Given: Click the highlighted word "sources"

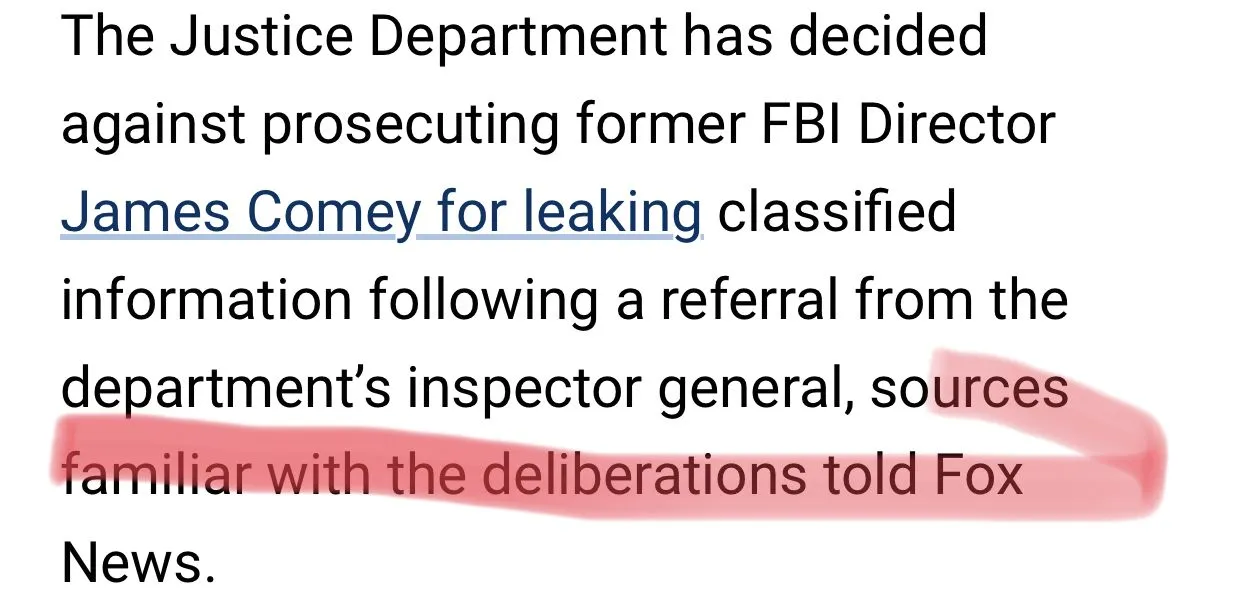Looking at the screenshot, I should click(x=969, y=388).
